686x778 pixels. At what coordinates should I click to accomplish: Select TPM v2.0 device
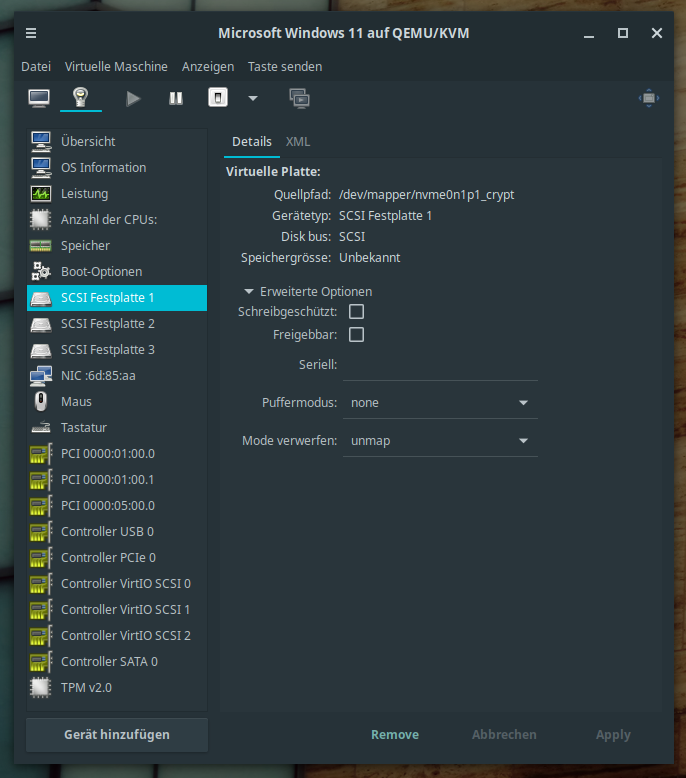[x=117, y=688]
